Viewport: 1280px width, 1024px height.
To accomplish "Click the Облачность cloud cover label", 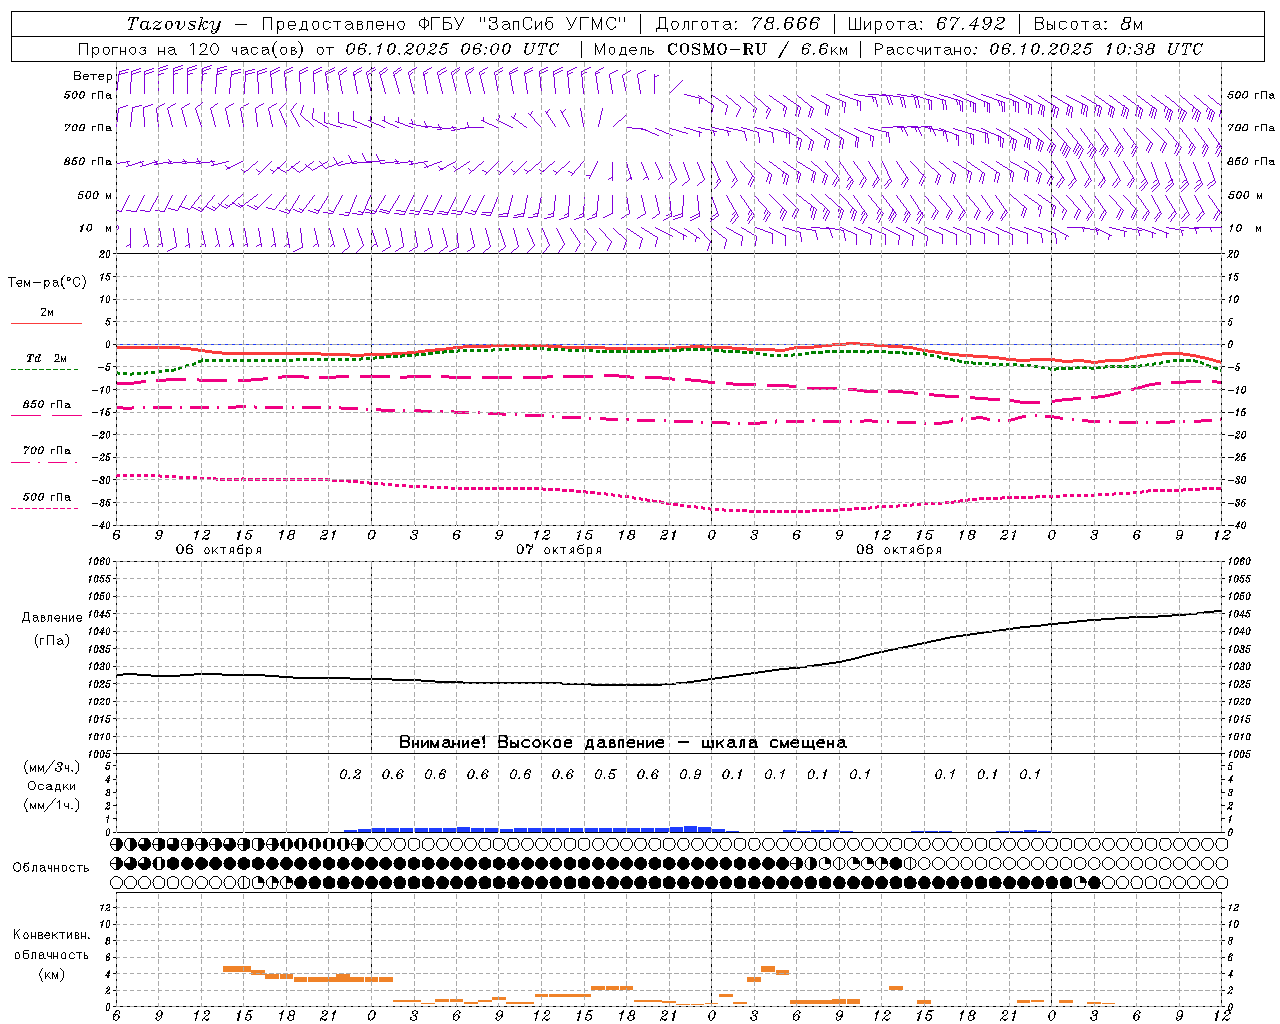I will tap(51, 867).
